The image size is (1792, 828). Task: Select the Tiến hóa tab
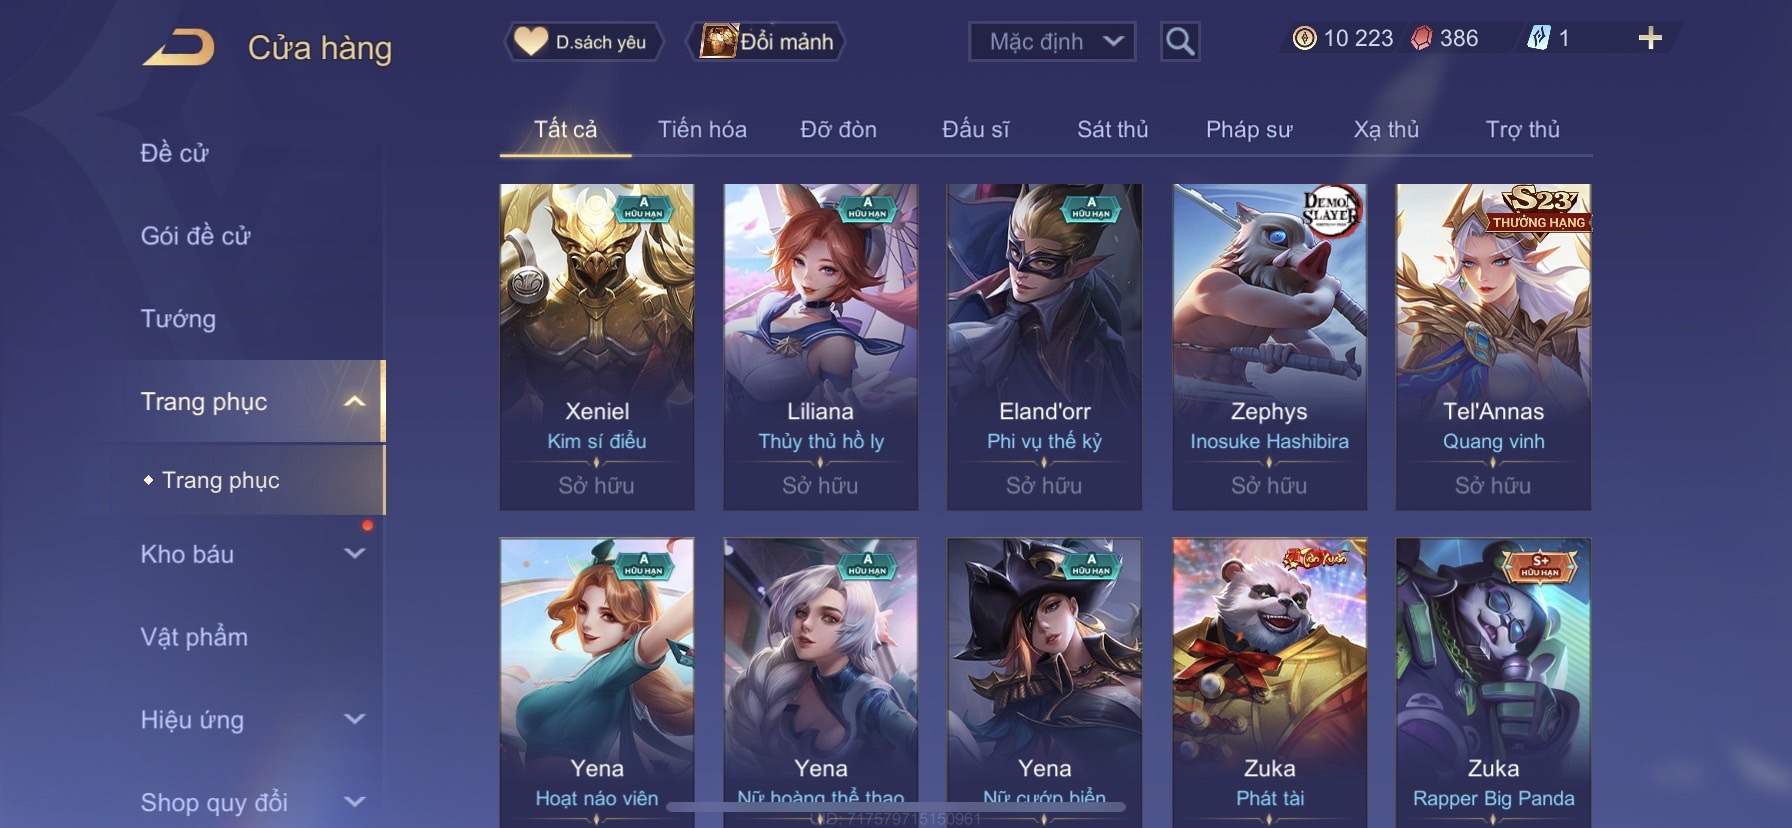[x=702, y=129]
